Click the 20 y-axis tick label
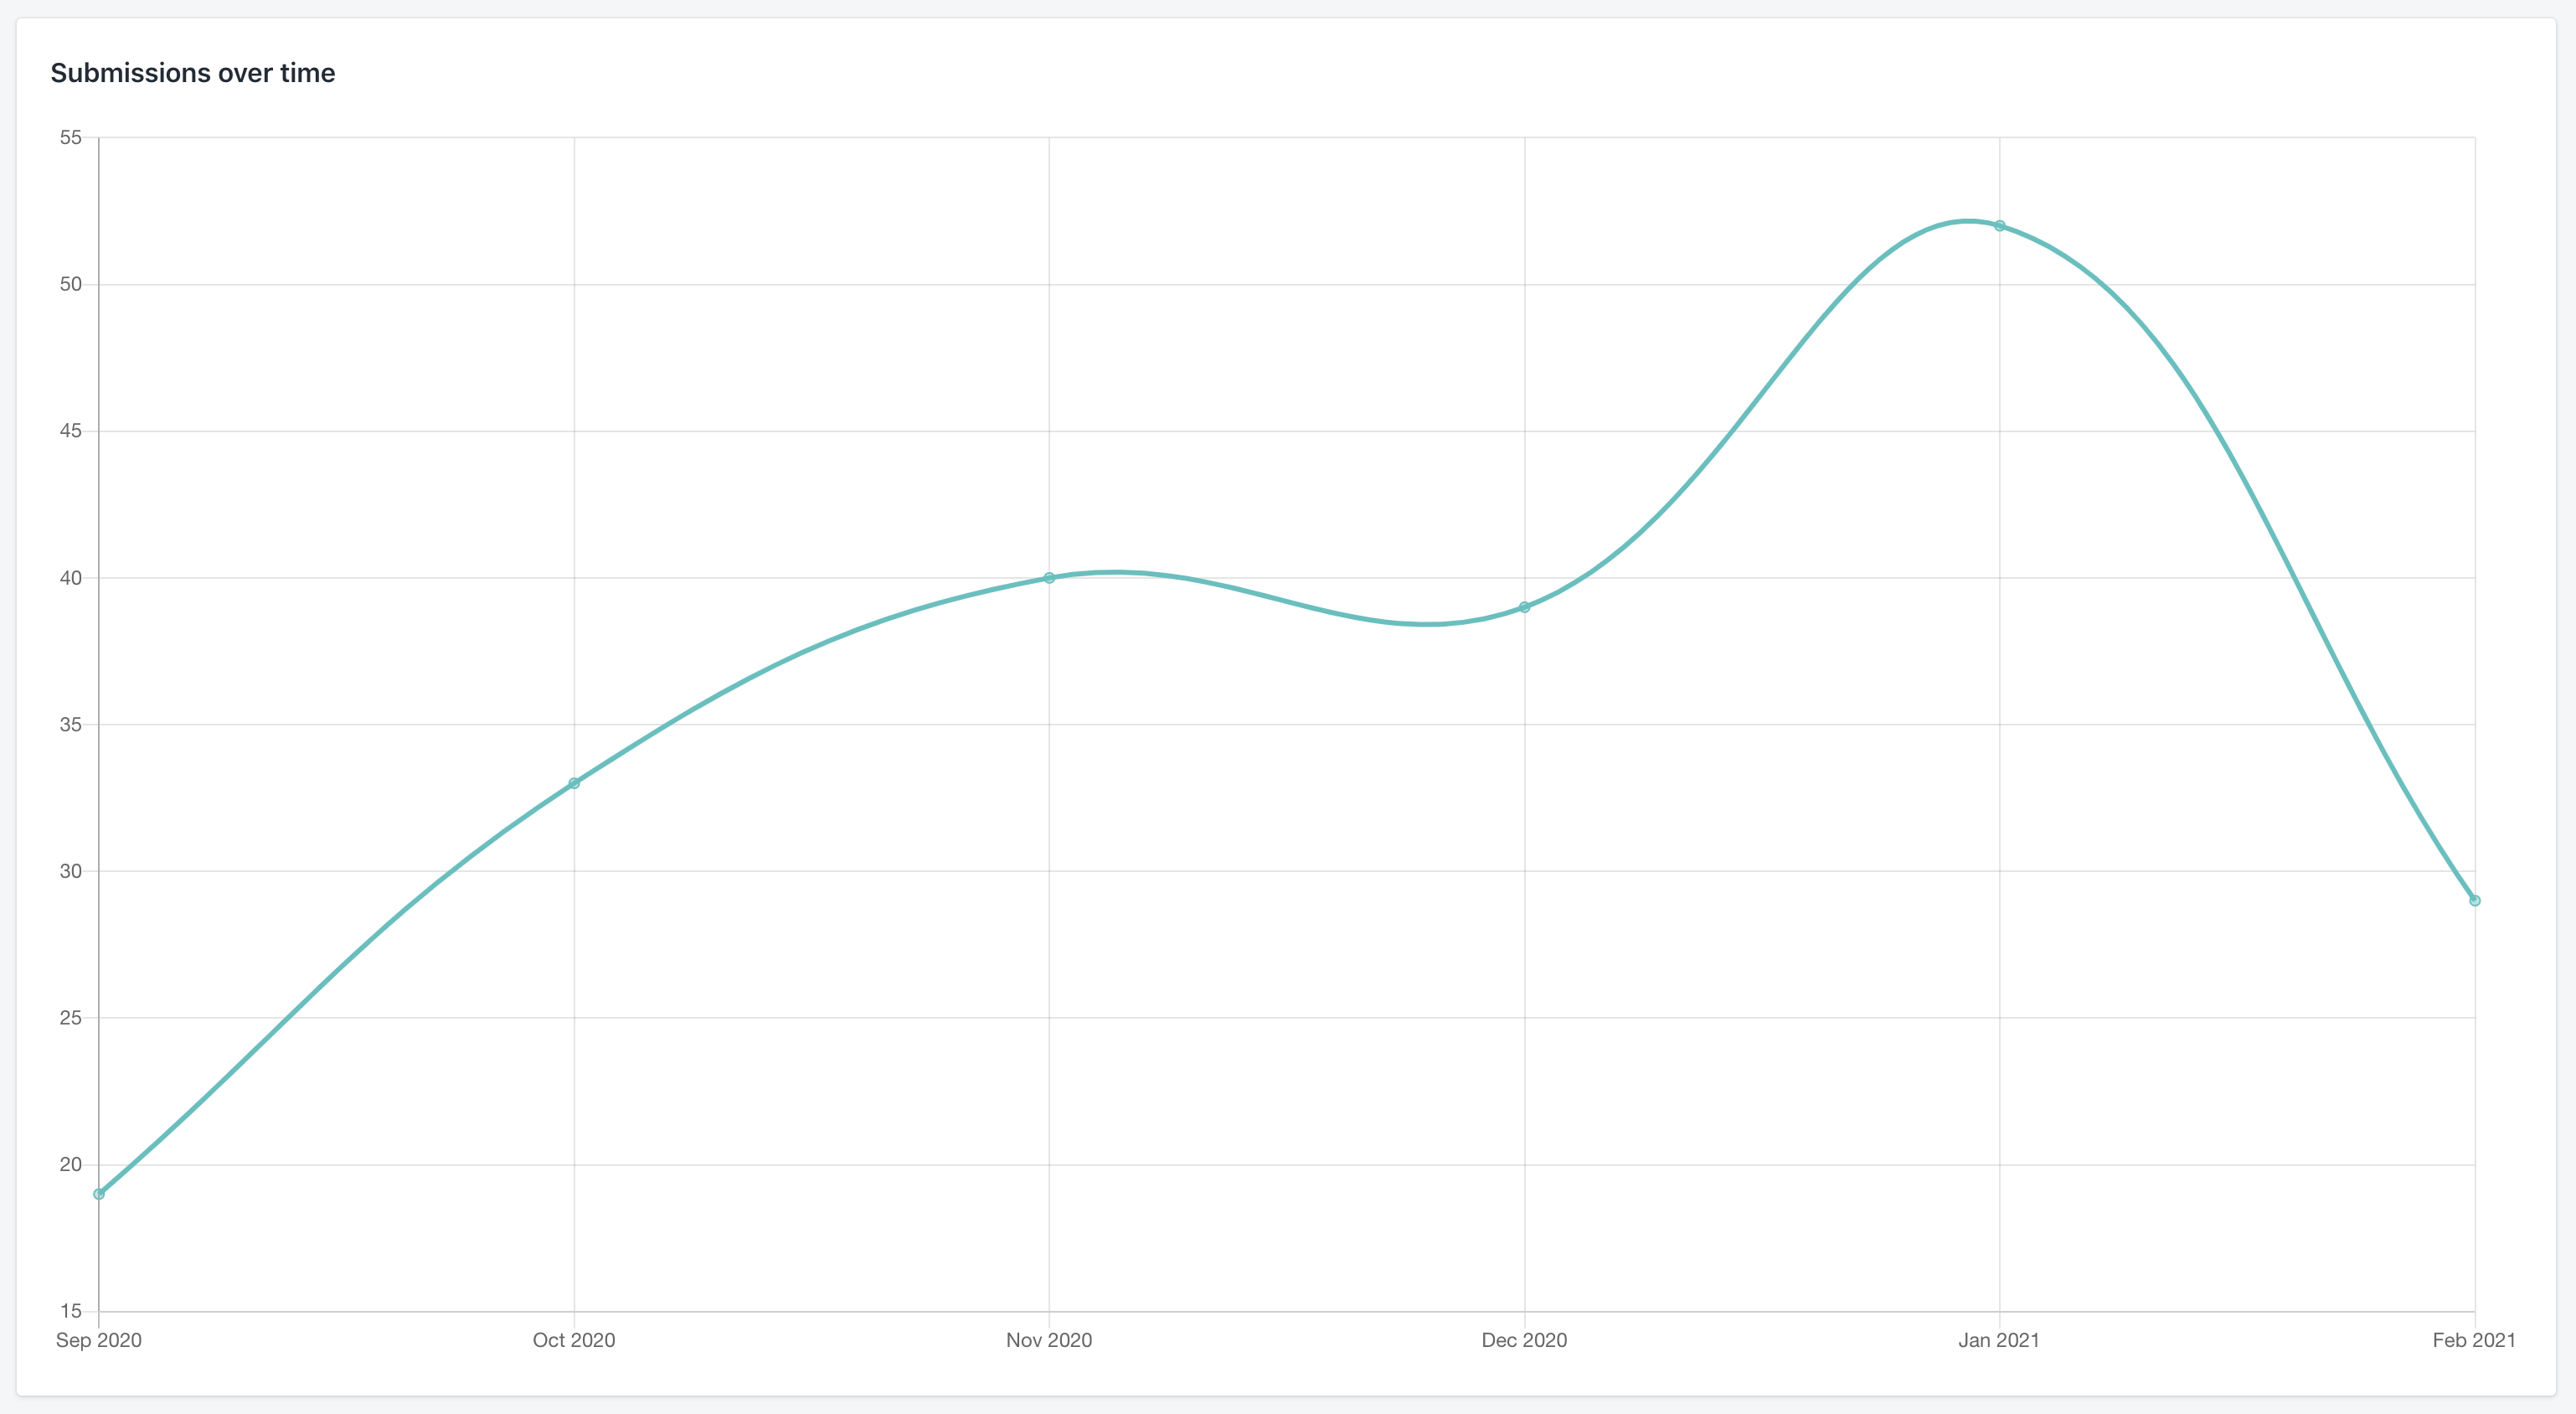The height and width of the screenshot is (1414, 2576). [70, 1164]
